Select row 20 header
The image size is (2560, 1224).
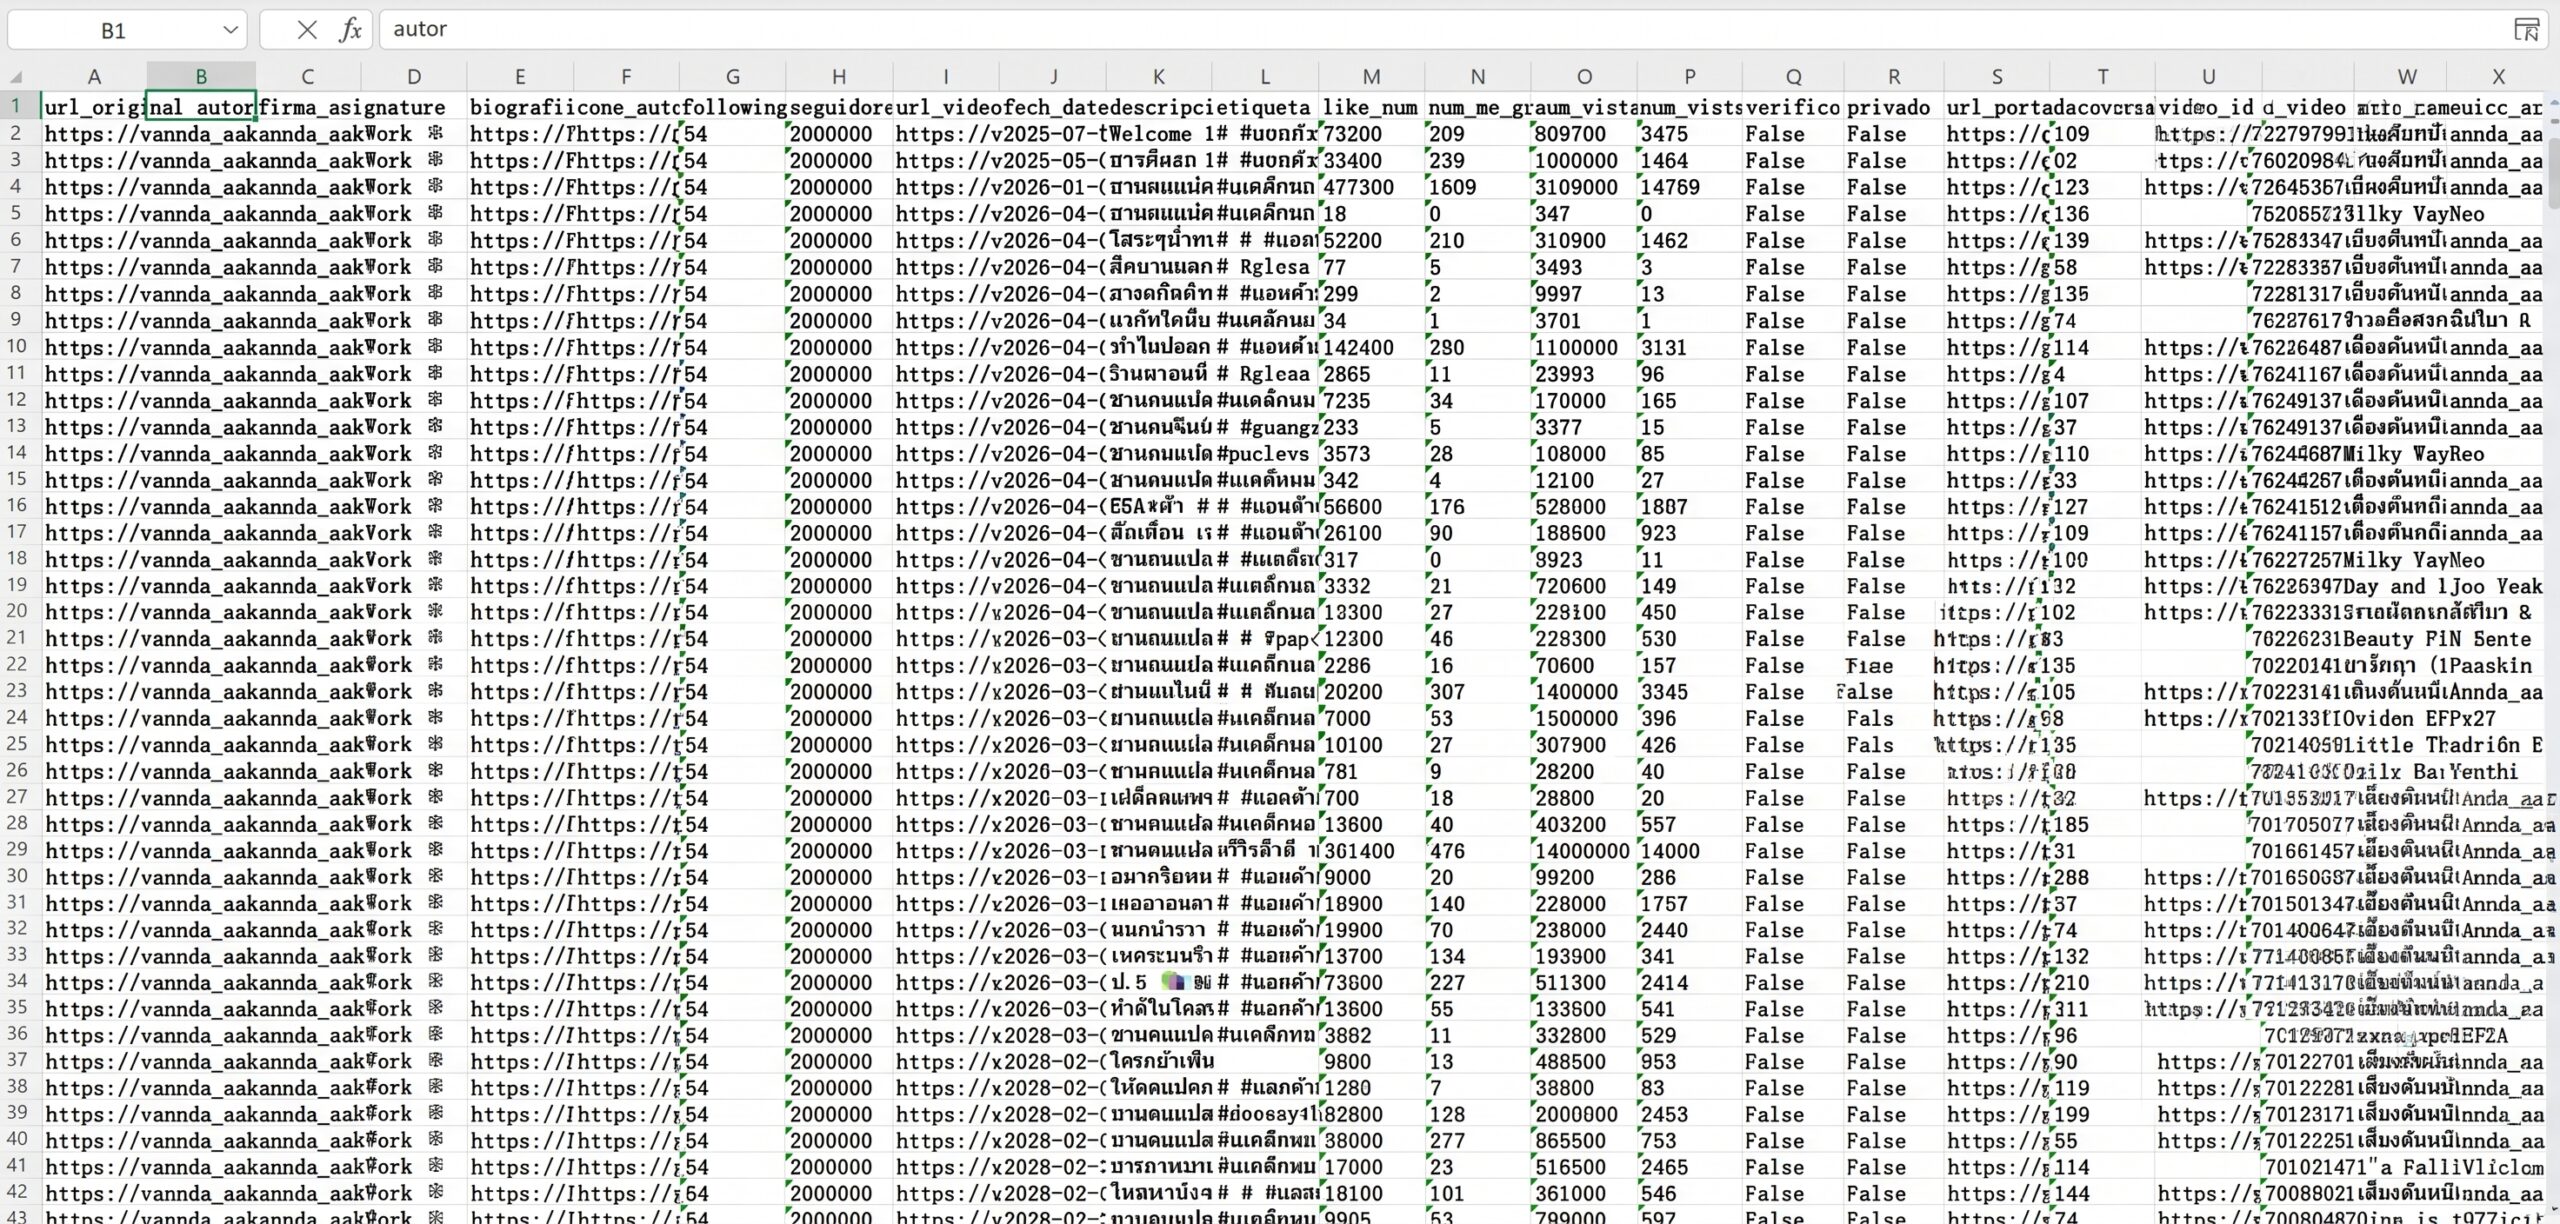click(16, 611)
